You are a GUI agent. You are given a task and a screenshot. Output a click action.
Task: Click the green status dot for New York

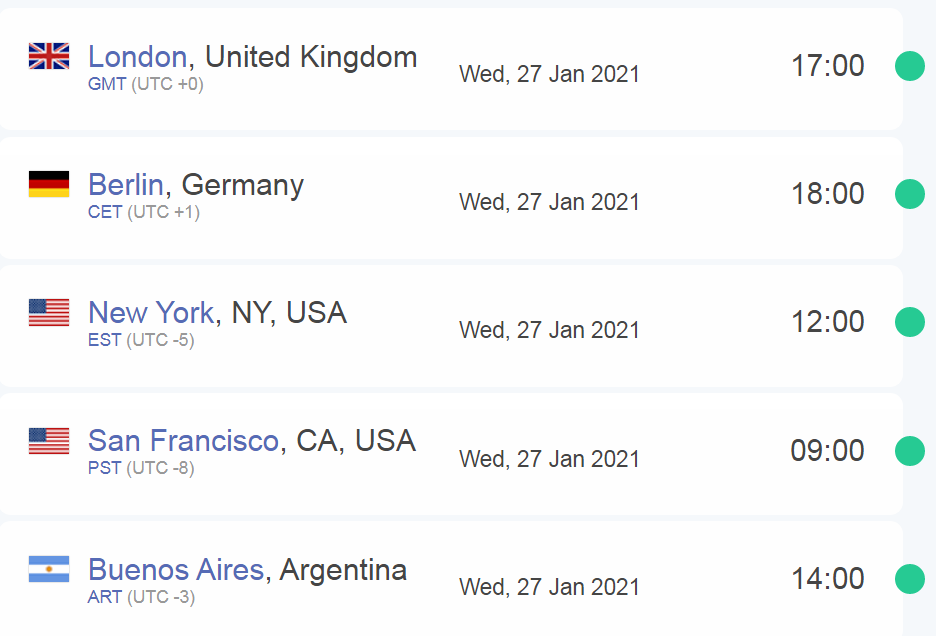pos(910,322)
